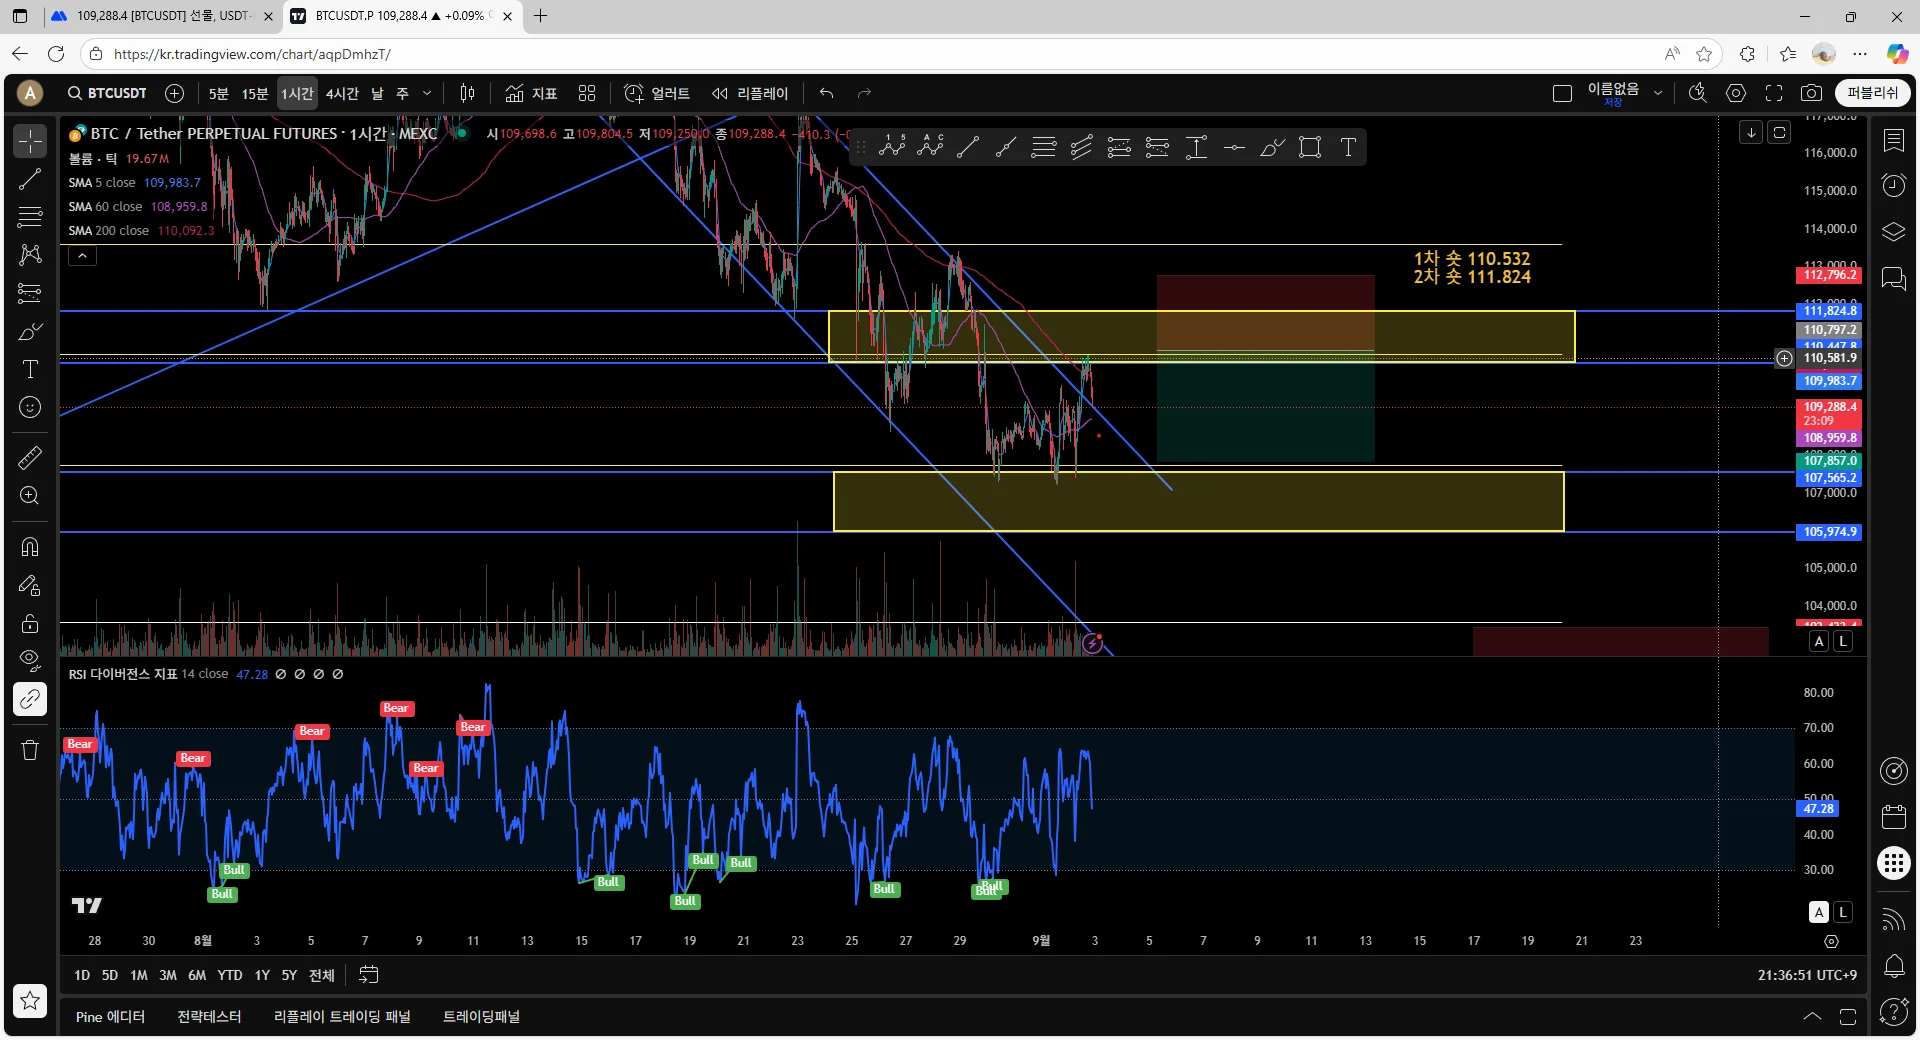Image resolution: width=1920 pixels, height=1040 pixels.
Task: Open the chat panel in right sidebar
Action: [x=1894, y=277]
